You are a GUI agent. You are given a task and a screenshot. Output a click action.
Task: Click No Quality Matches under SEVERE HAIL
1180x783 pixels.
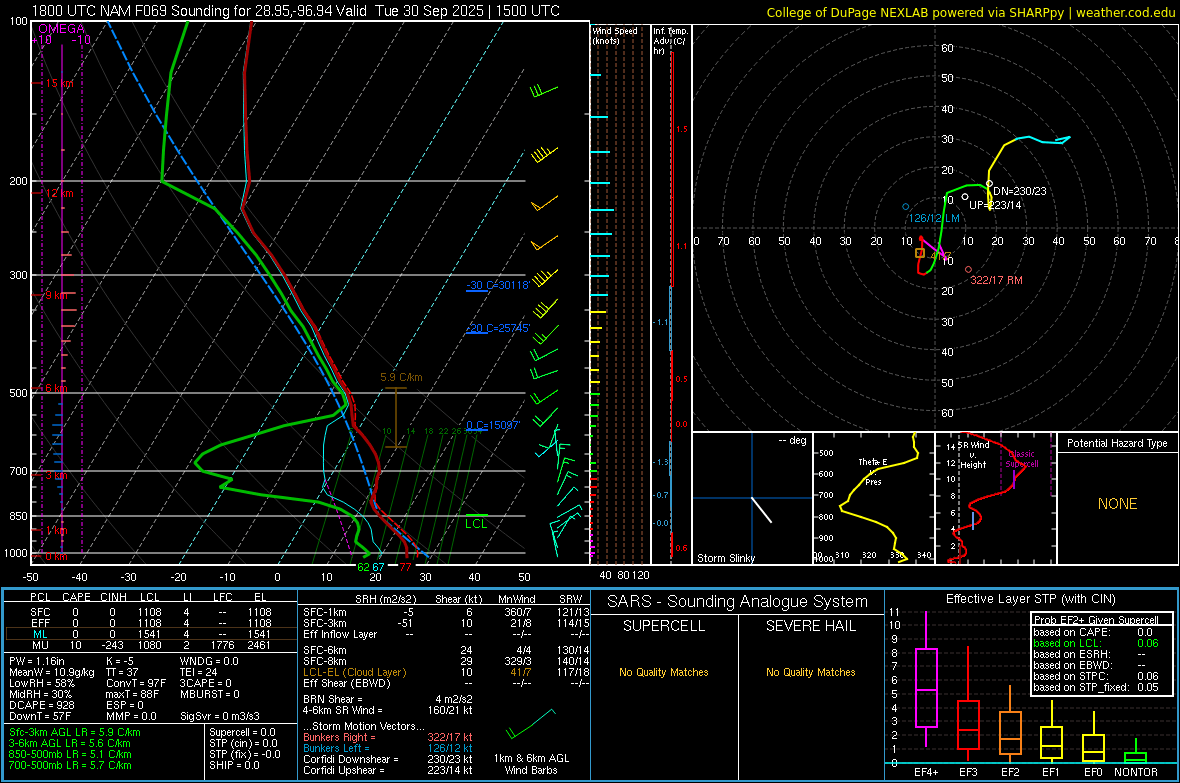(810, 672)
